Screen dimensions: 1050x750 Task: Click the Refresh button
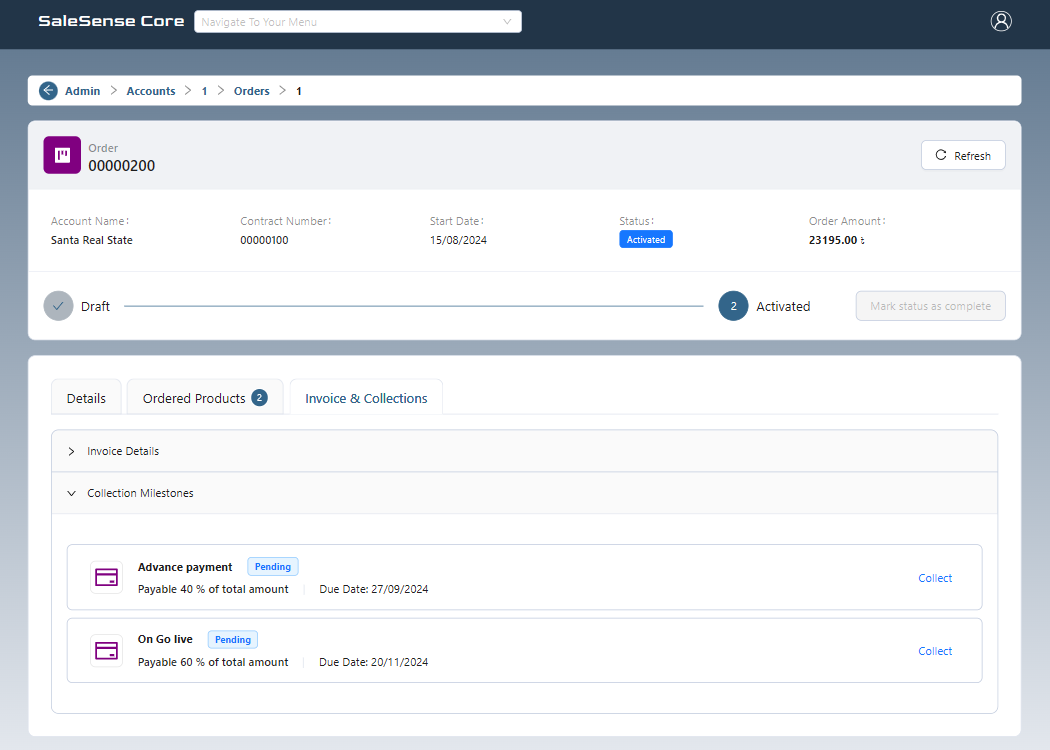[963, 155]
